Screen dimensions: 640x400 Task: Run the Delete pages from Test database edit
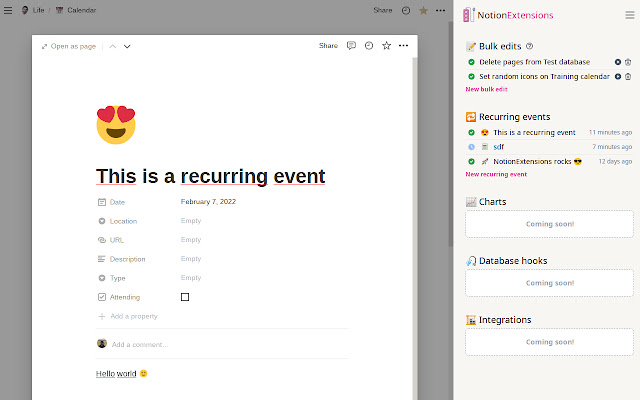click(x=618, y=62)
